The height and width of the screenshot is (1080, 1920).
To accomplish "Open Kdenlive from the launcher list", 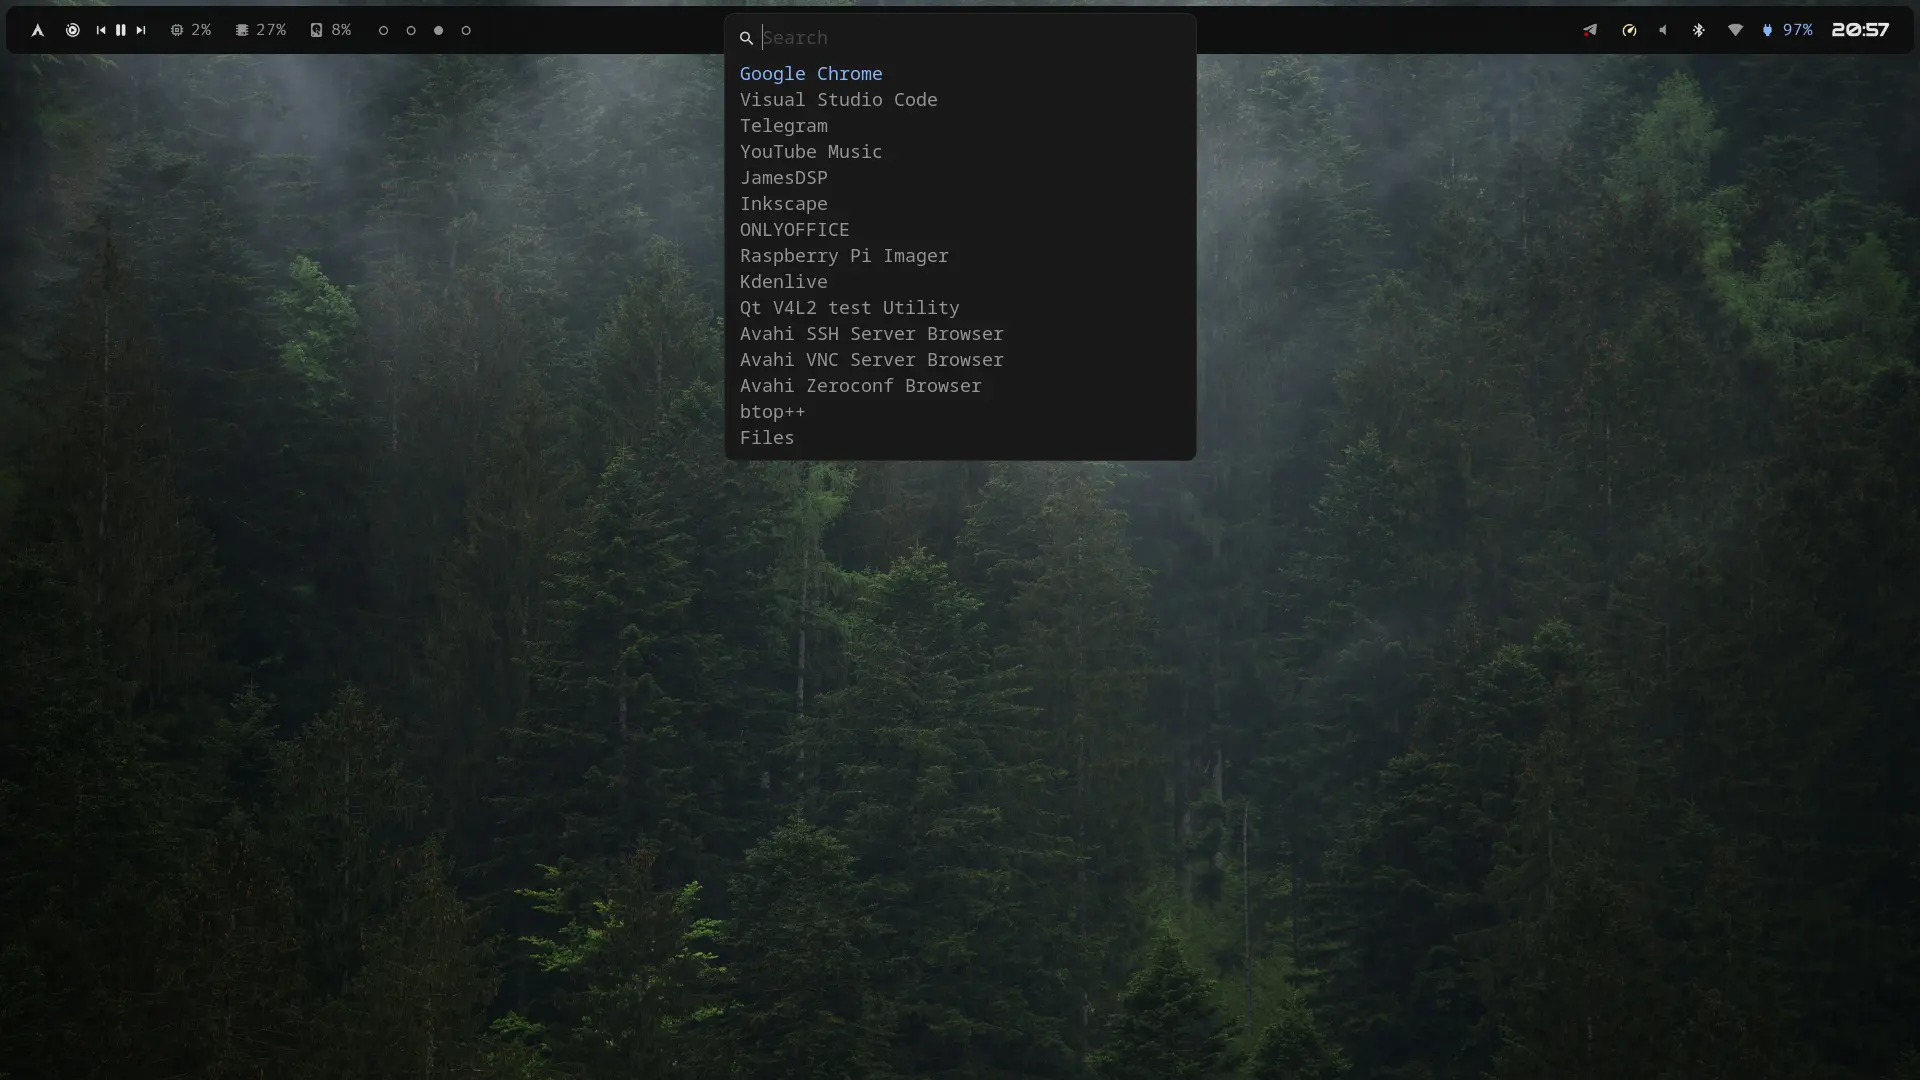I will [960, 282].
